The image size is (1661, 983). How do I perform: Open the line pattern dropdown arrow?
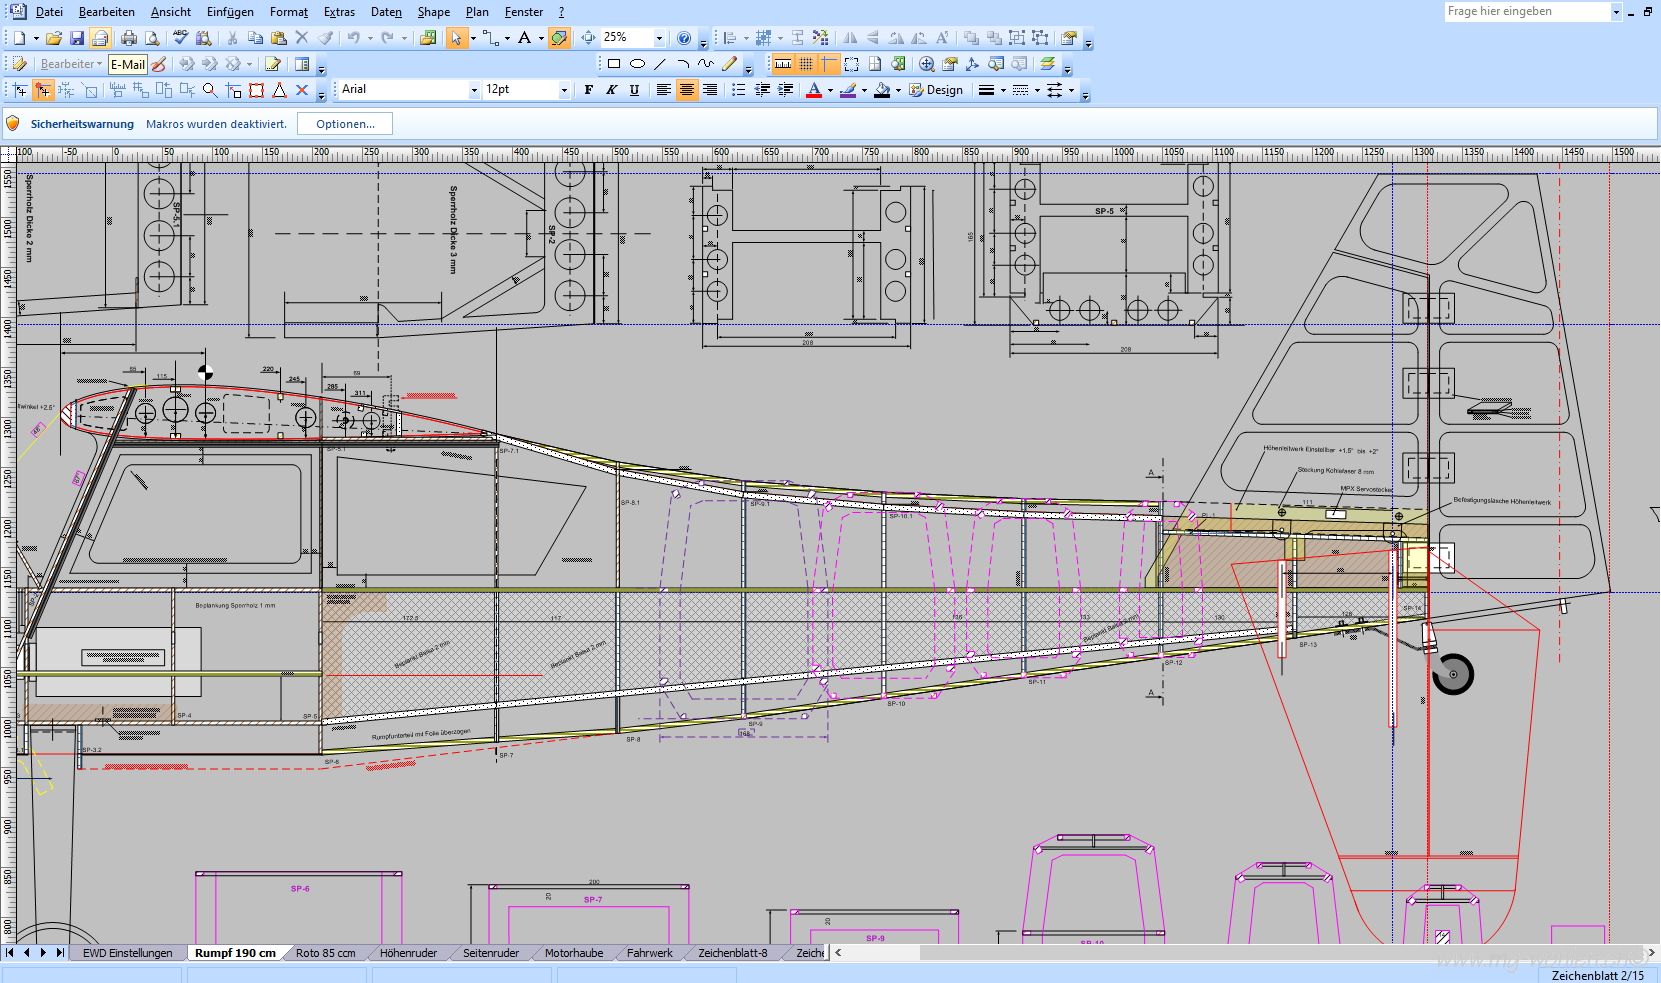(1037, 90)
